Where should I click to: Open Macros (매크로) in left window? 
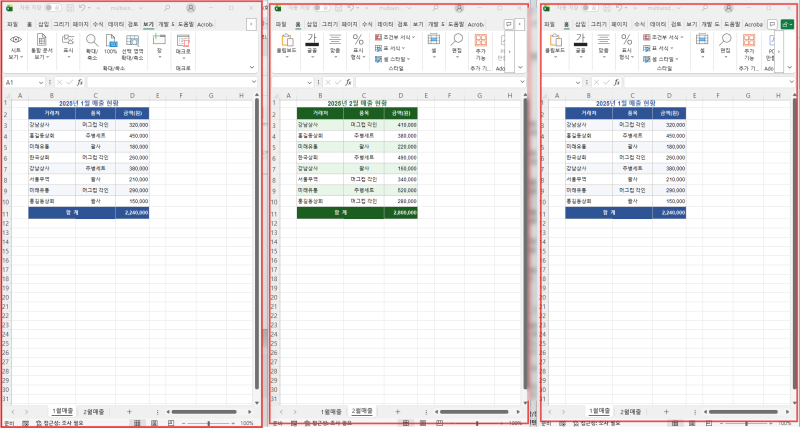(x=183, y=47)
